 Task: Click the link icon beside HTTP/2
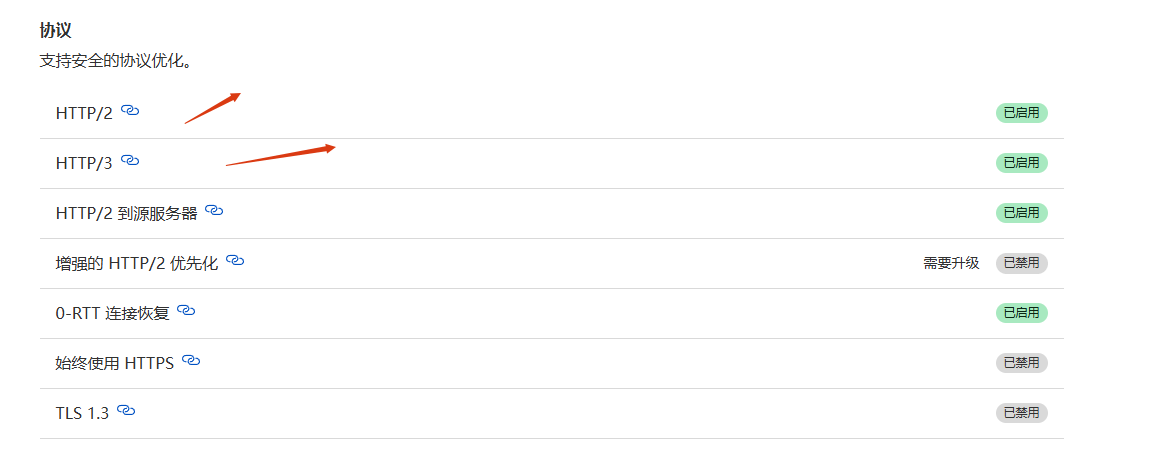(130, 111)
